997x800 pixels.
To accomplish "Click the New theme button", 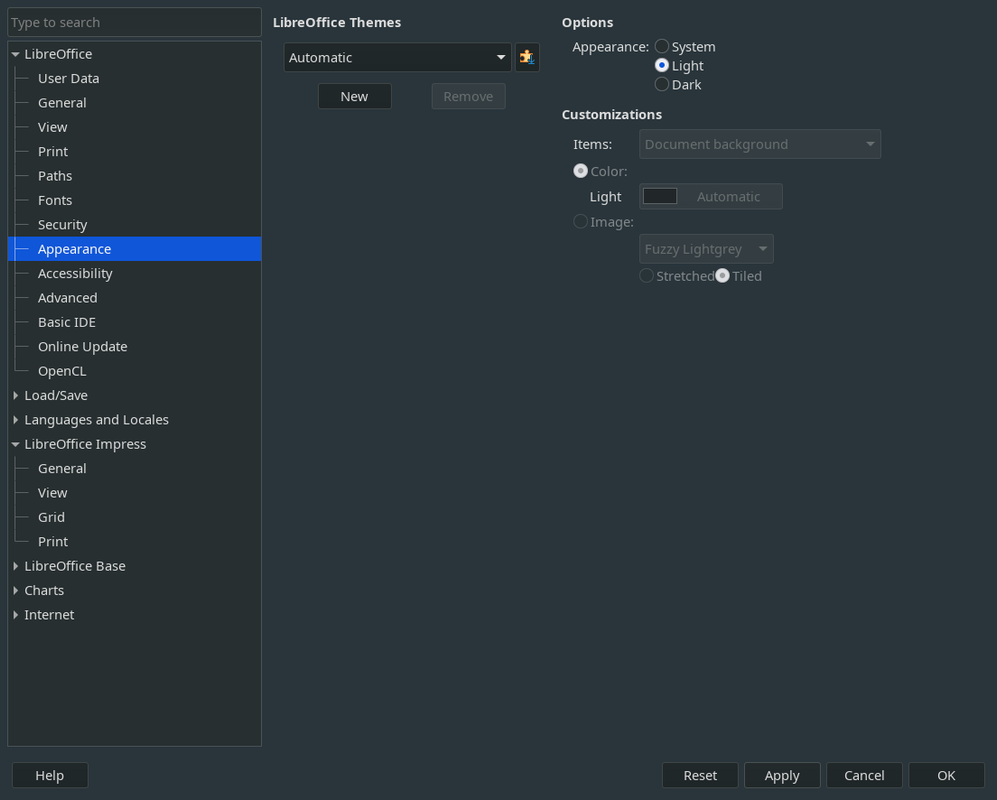I will click(x=355, y=97).
